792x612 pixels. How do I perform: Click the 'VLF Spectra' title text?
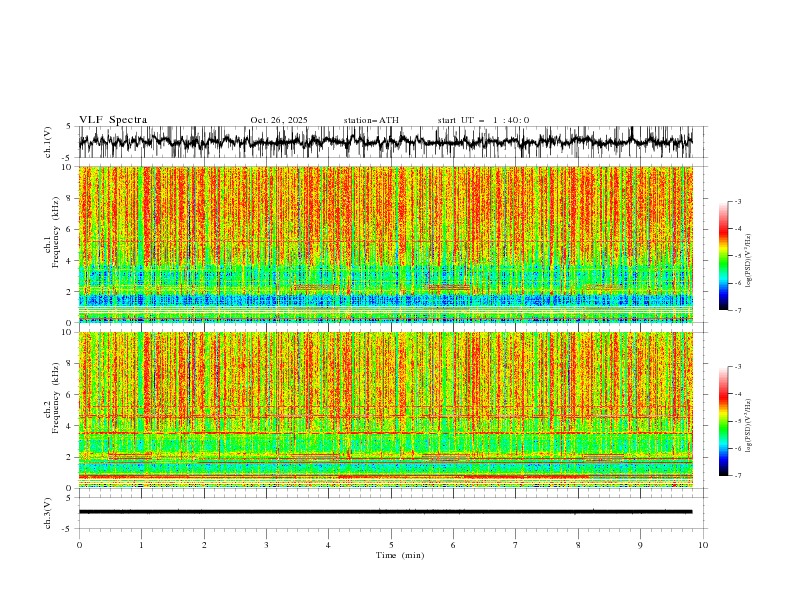click(113, 120)
